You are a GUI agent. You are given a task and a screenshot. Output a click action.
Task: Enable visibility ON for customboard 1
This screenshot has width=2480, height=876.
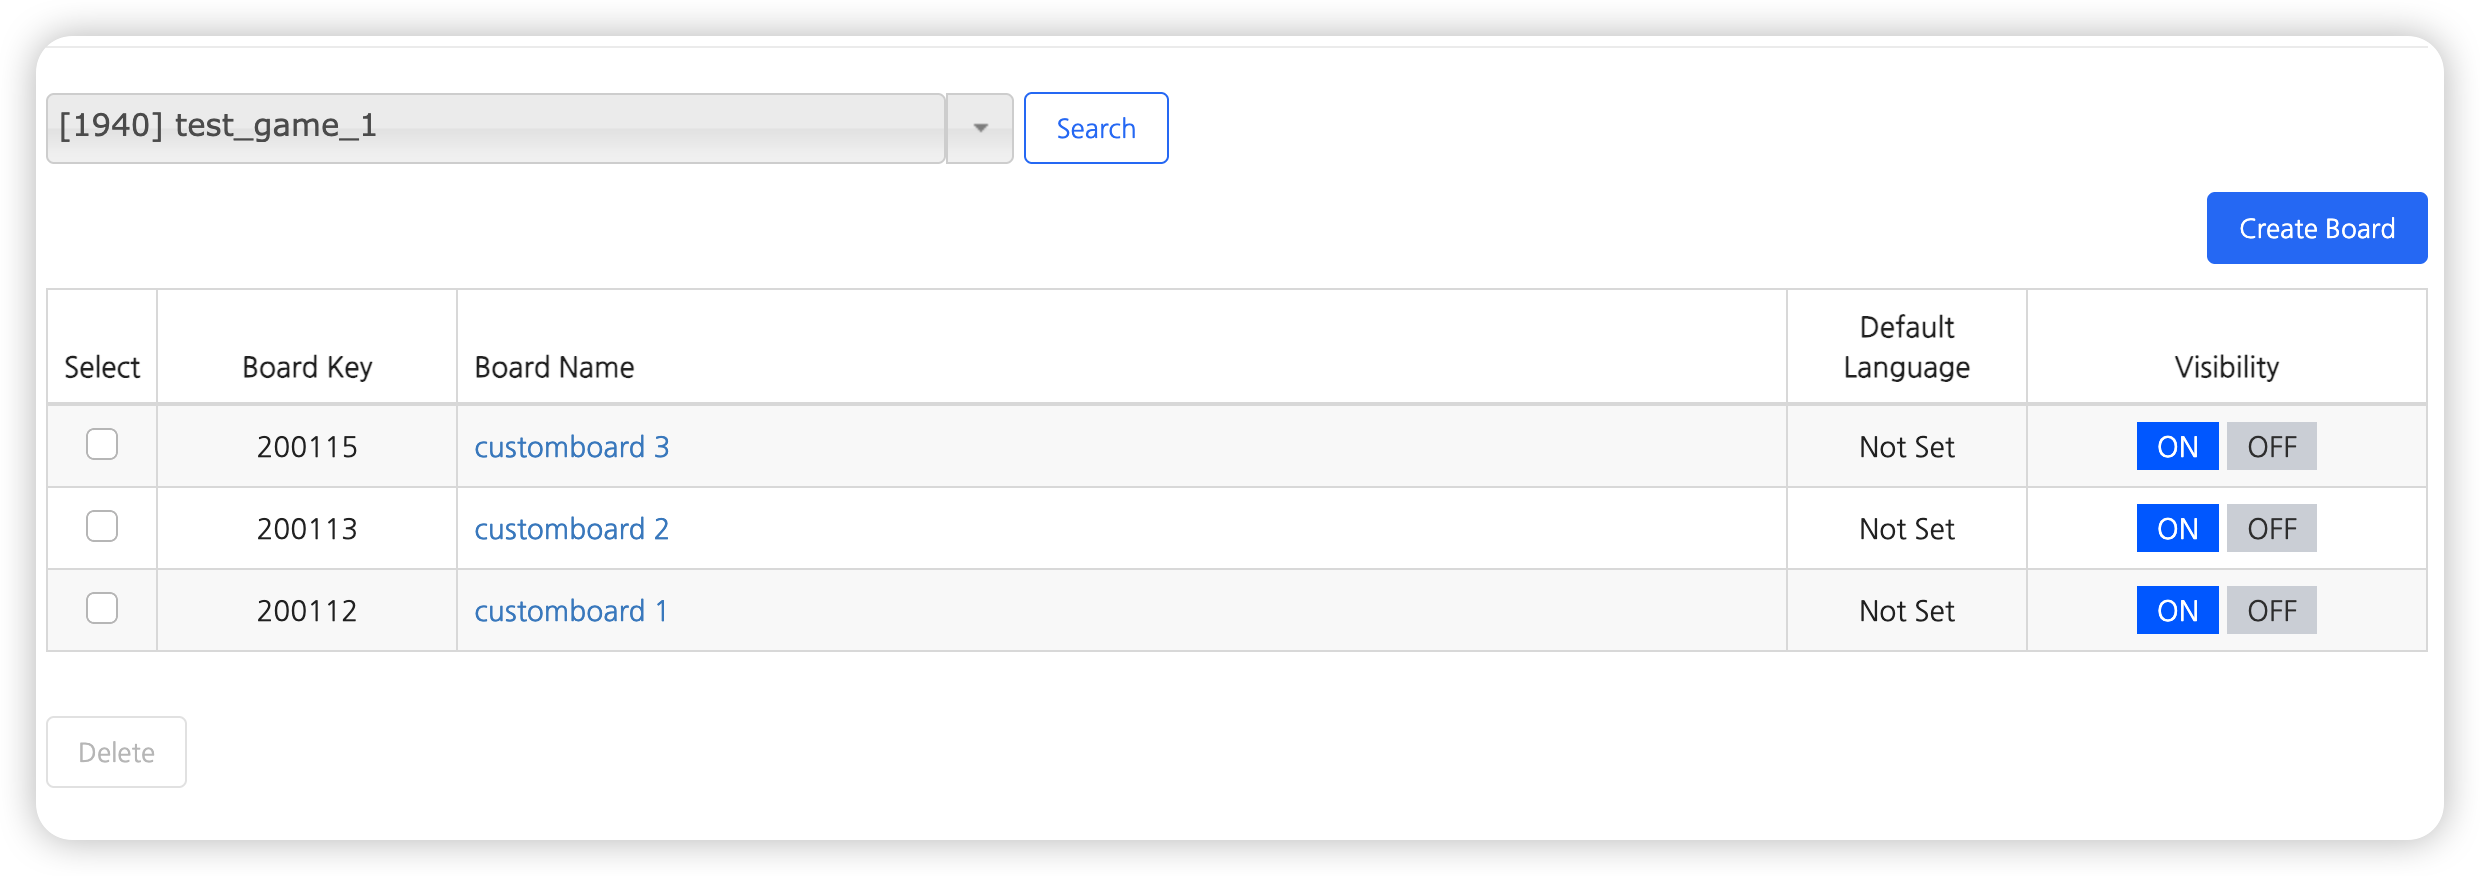(2177, 610)
